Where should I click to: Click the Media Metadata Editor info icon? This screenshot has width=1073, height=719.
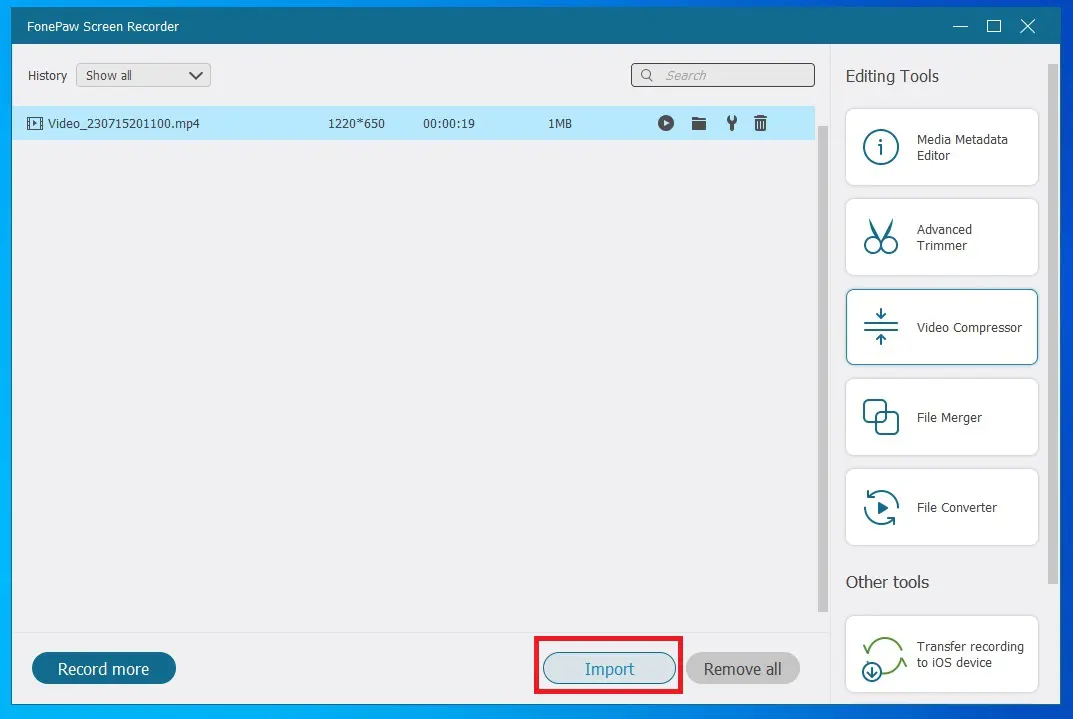click(881, 147)
